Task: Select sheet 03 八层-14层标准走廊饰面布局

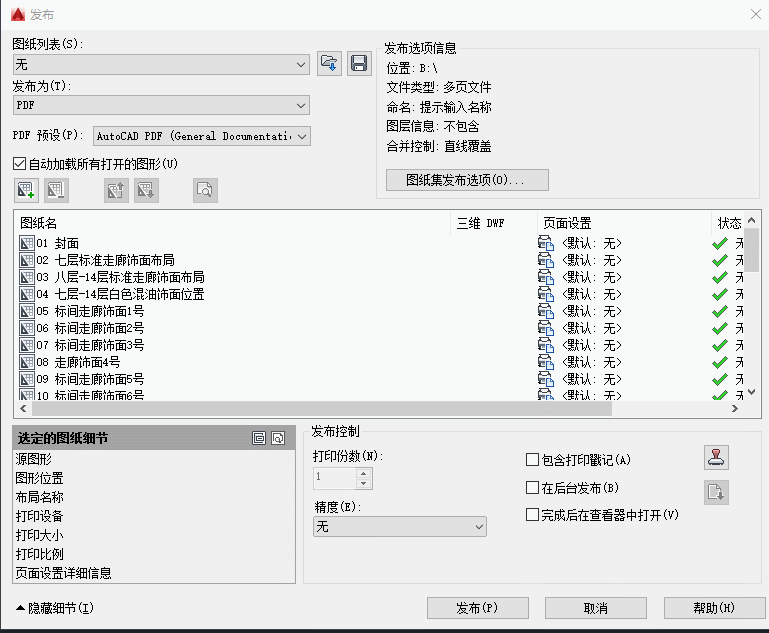Action: point(120,278)
